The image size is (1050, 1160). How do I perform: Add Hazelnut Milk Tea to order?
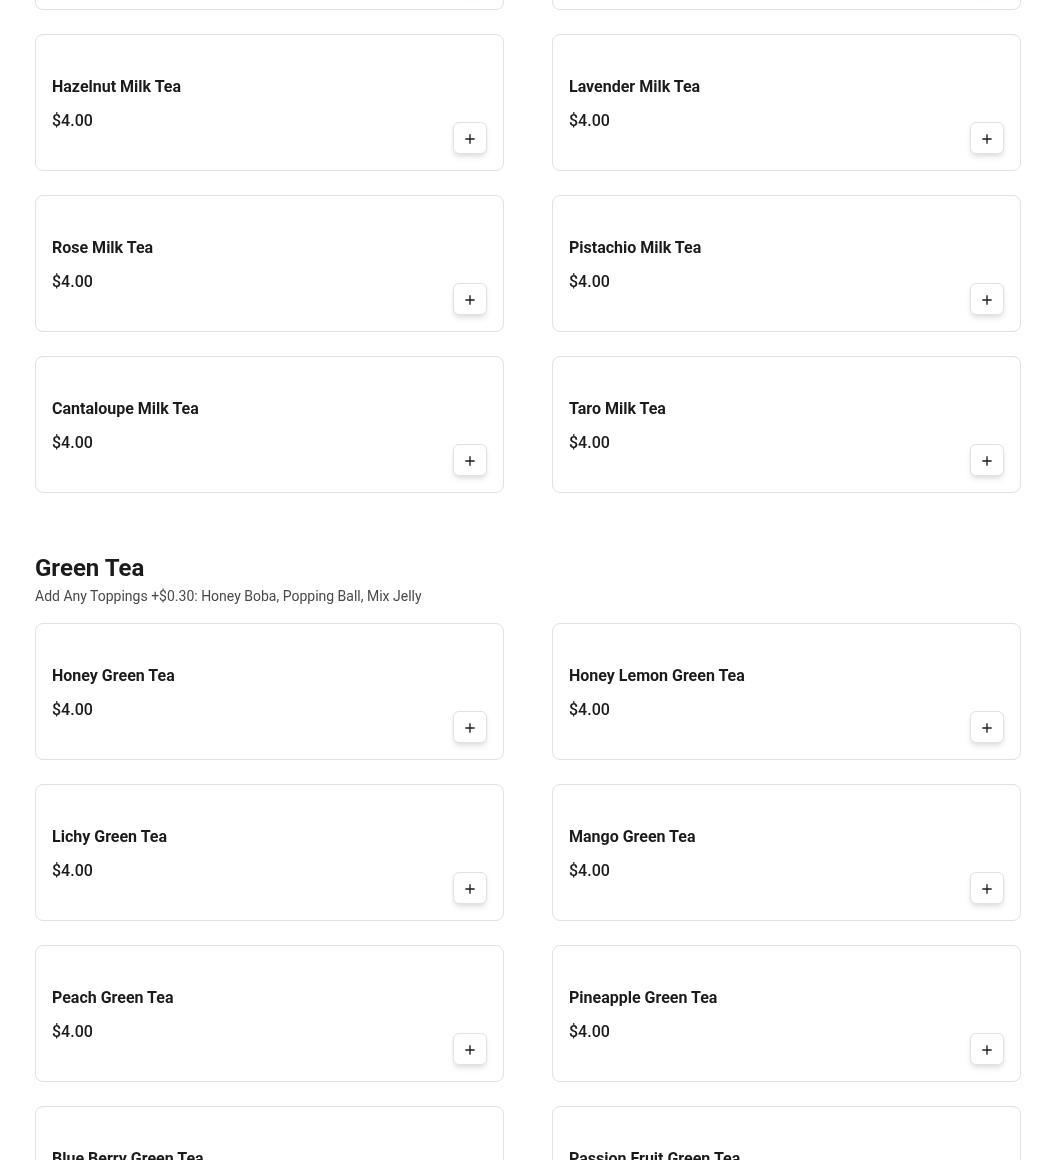(469, 138)
